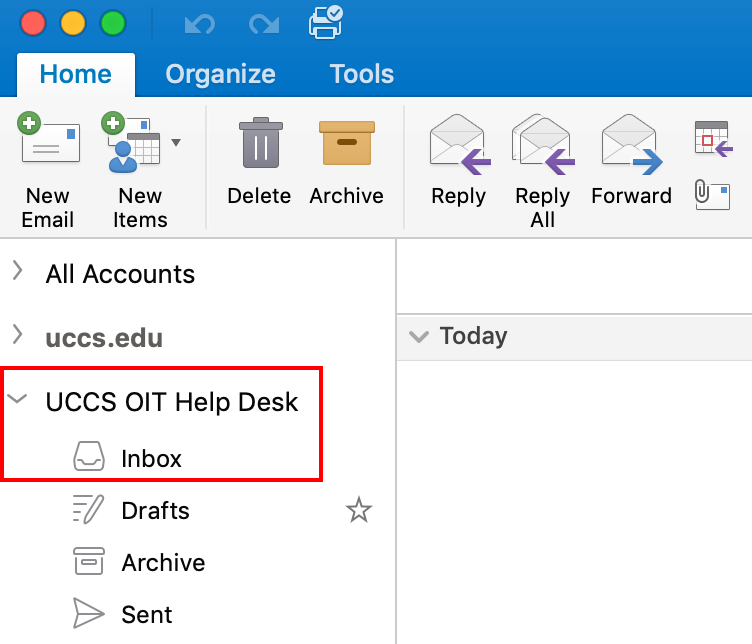Click the Delete trash can icon
Image resolution: width=752 pixels, height=644 pixels.
(260, 143)
